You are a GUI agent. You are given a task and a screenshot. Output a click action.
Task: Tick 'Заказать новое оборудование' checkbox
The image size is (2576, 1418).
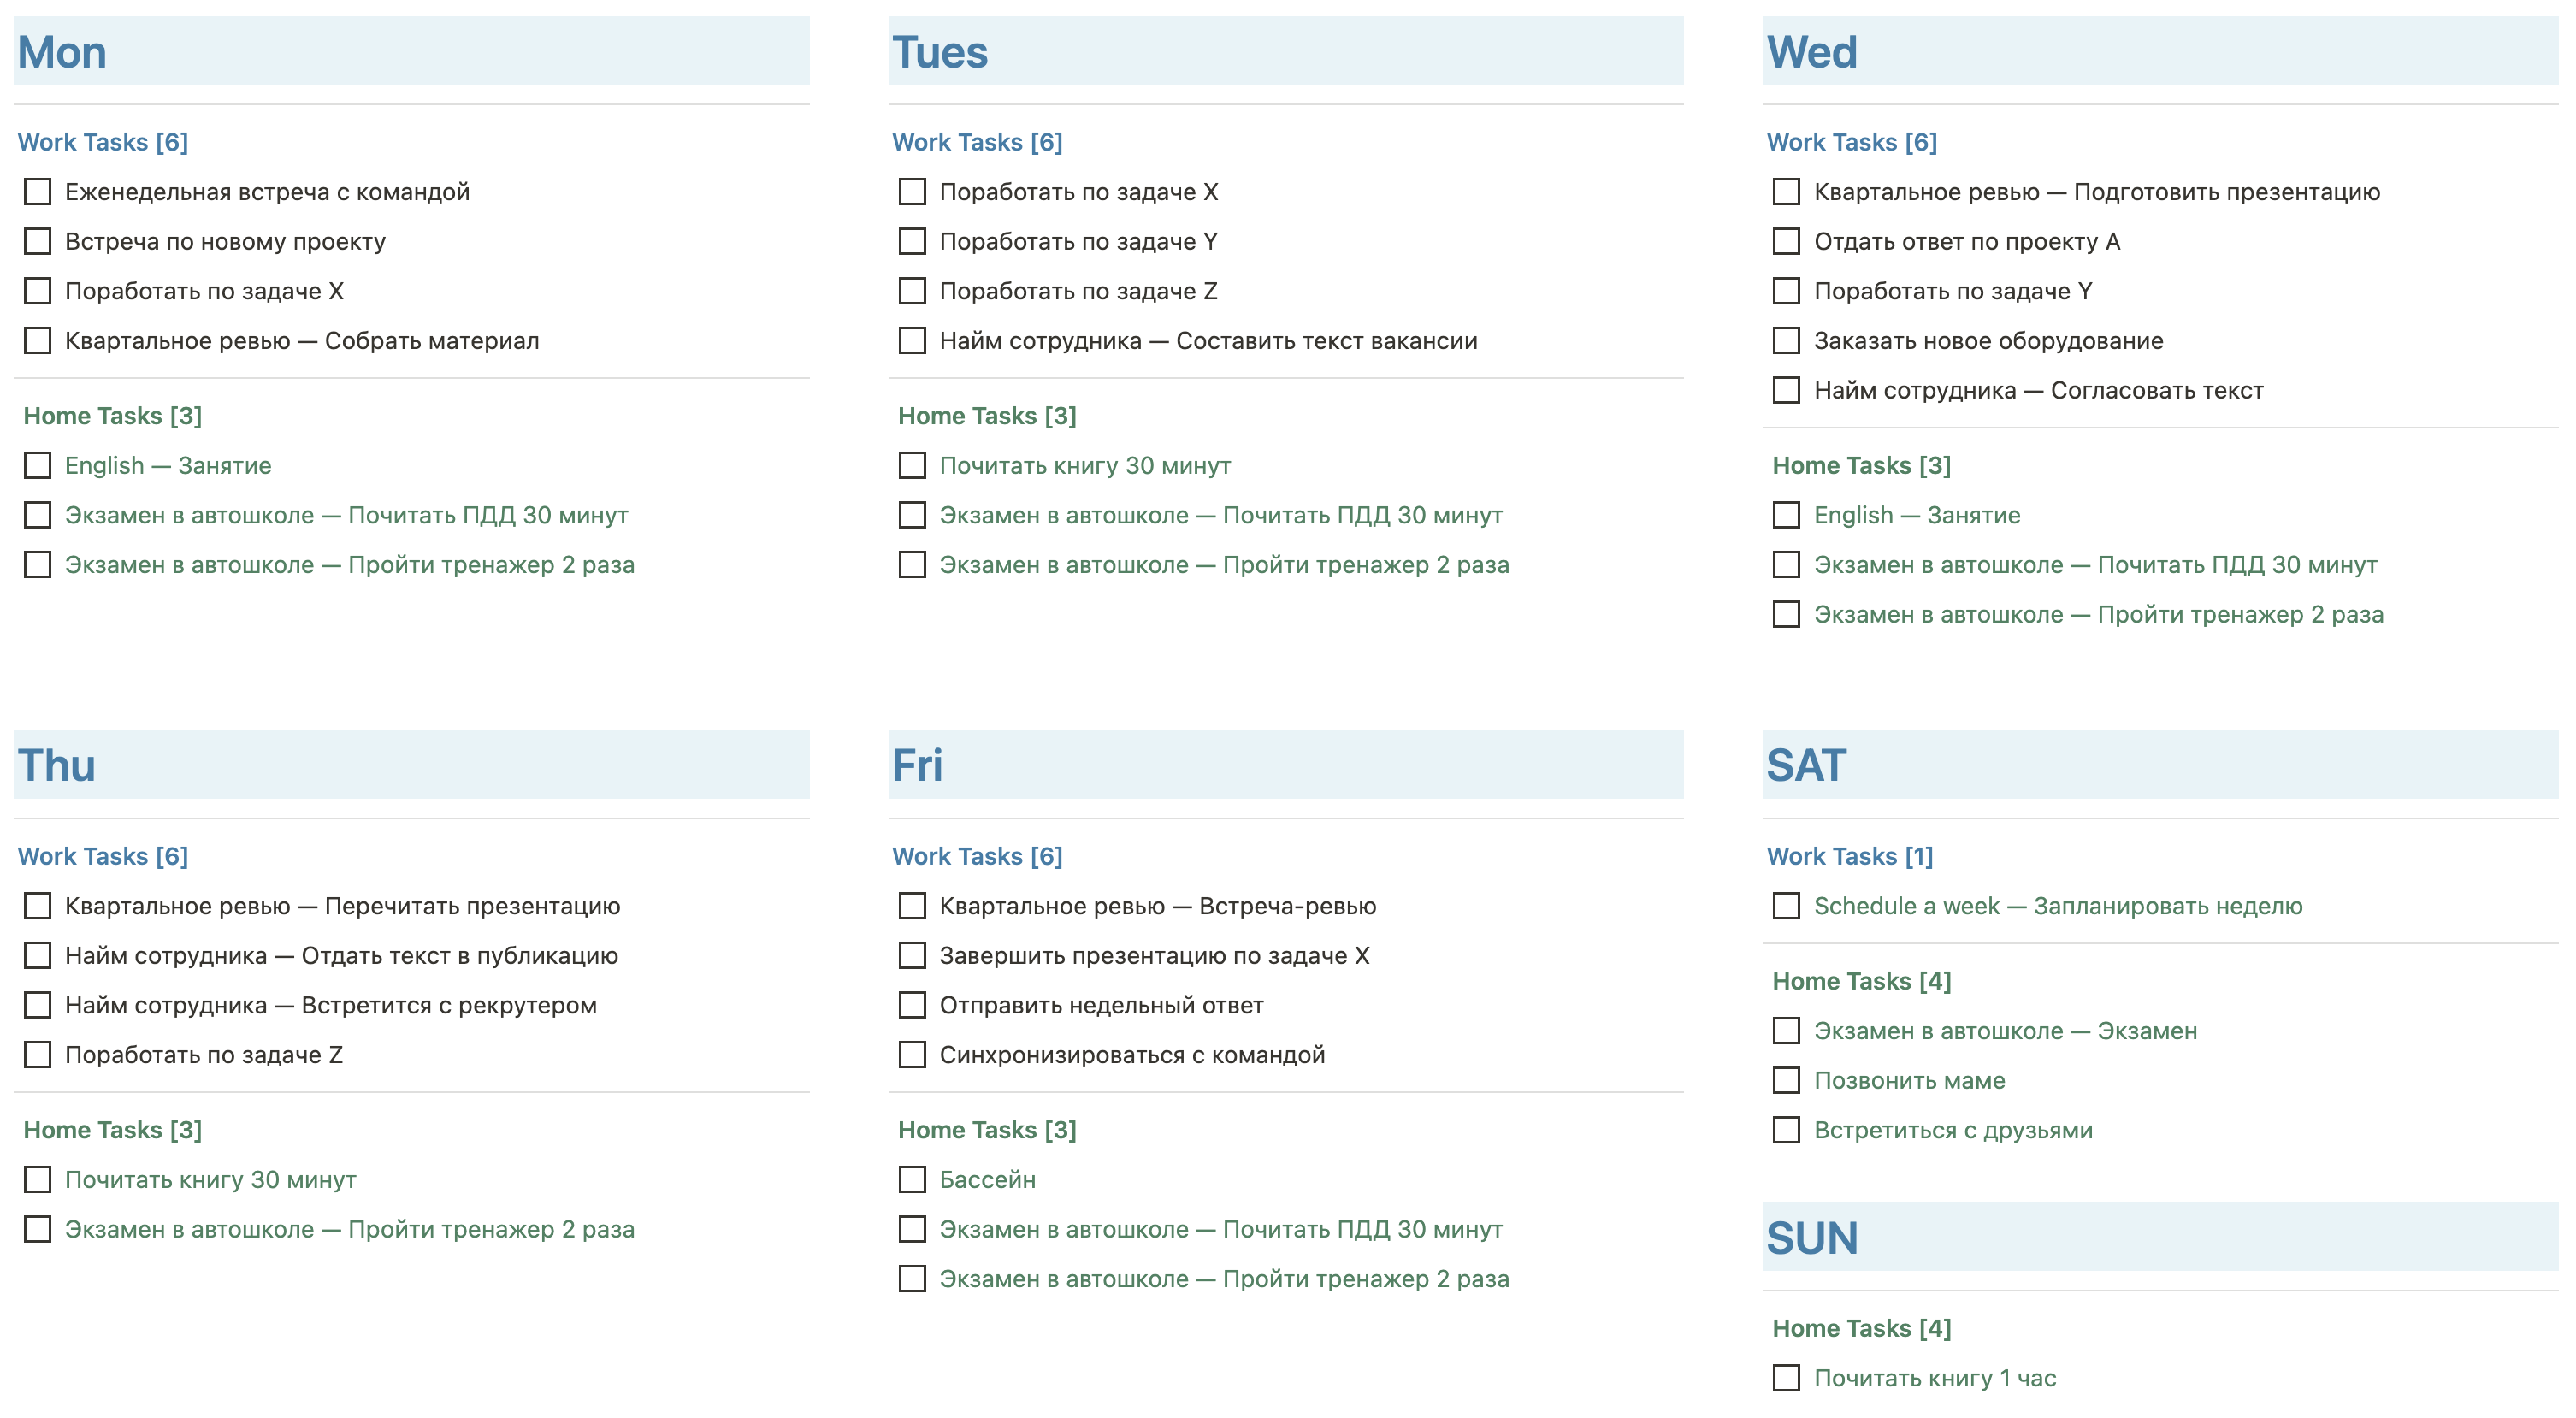(x=1786, y=341)
